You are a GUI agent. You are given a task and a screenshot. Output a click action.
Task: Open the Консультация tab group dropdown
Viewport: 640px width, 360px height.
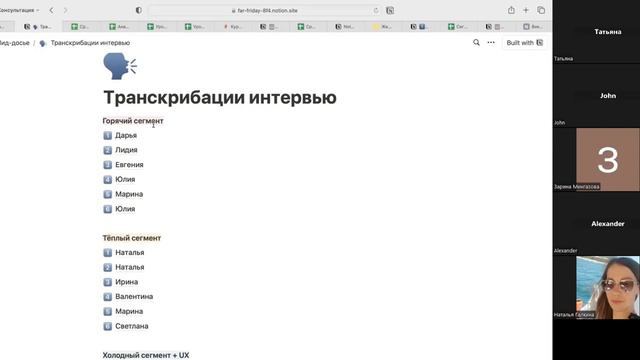coord(19,10)
